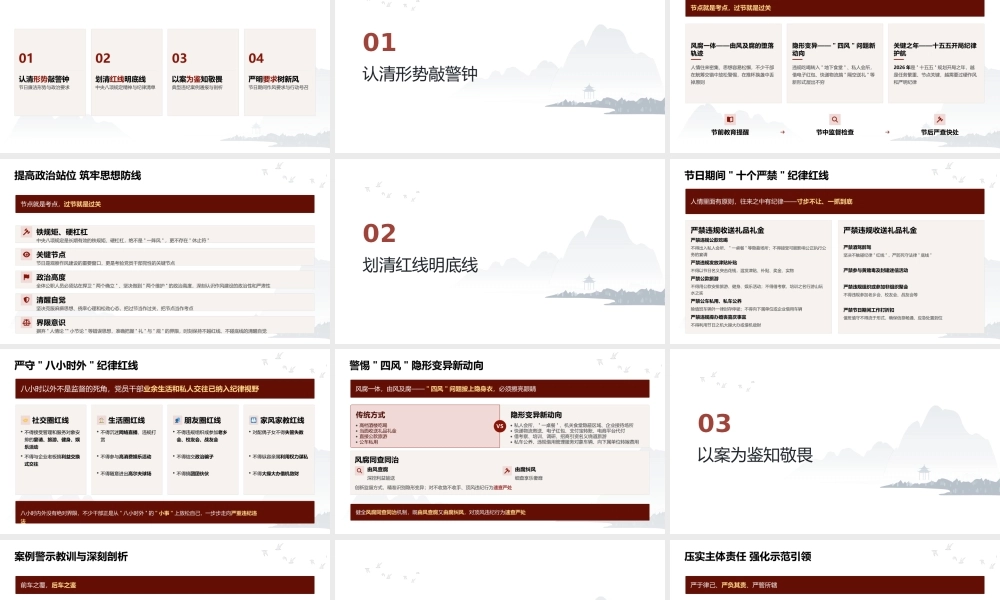Click the eye icon beside 关键节点
The height and width of the screenshot is (600, 1000).
tap(26, 254)
